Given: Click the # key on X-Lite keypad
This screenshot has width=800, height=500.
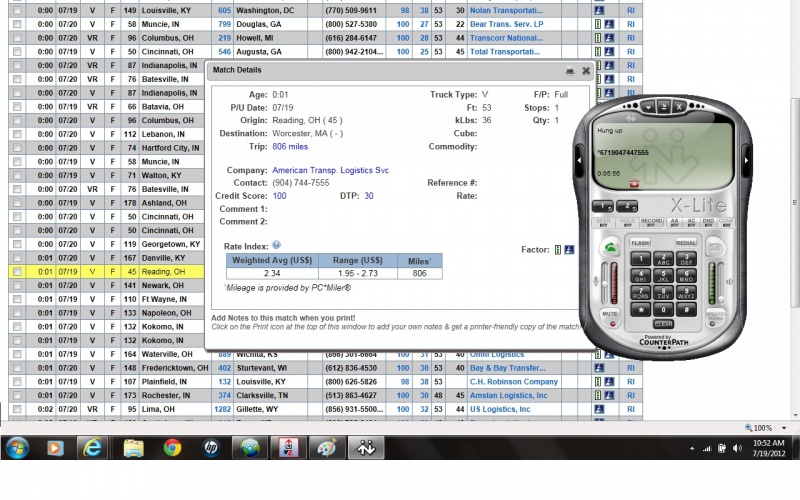Looking at the screenshot, I should [x=686, y=309].
